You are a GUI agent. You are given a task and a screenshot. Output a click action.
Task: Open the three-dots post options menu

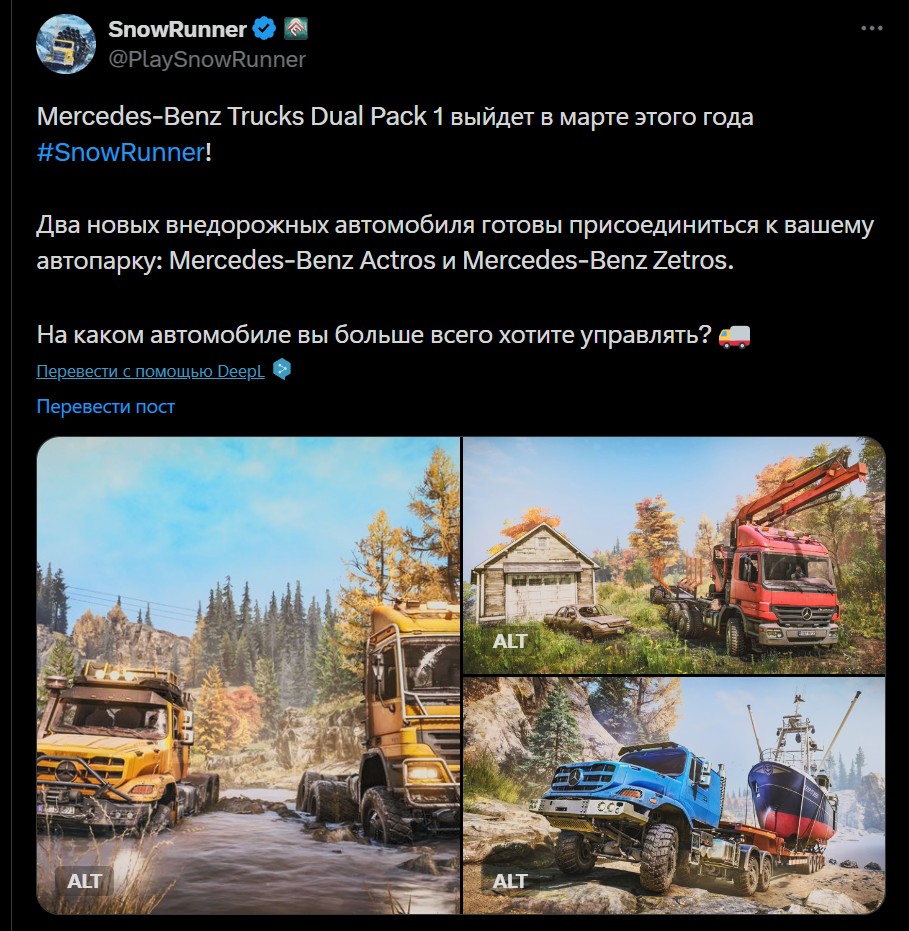pos(872,28)
